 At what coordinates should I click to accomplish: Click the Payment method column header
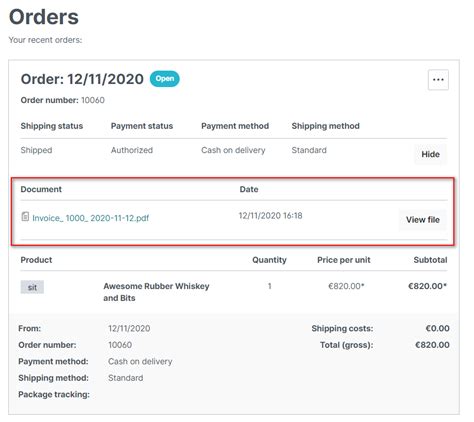coord(235,126)
